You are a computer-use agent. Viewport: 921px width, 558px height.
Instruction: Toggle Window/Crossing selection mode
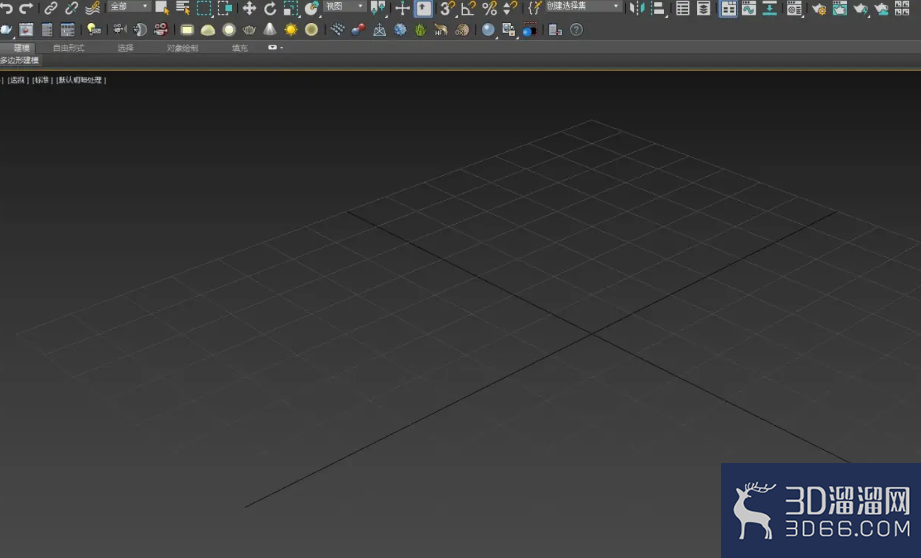225,8
